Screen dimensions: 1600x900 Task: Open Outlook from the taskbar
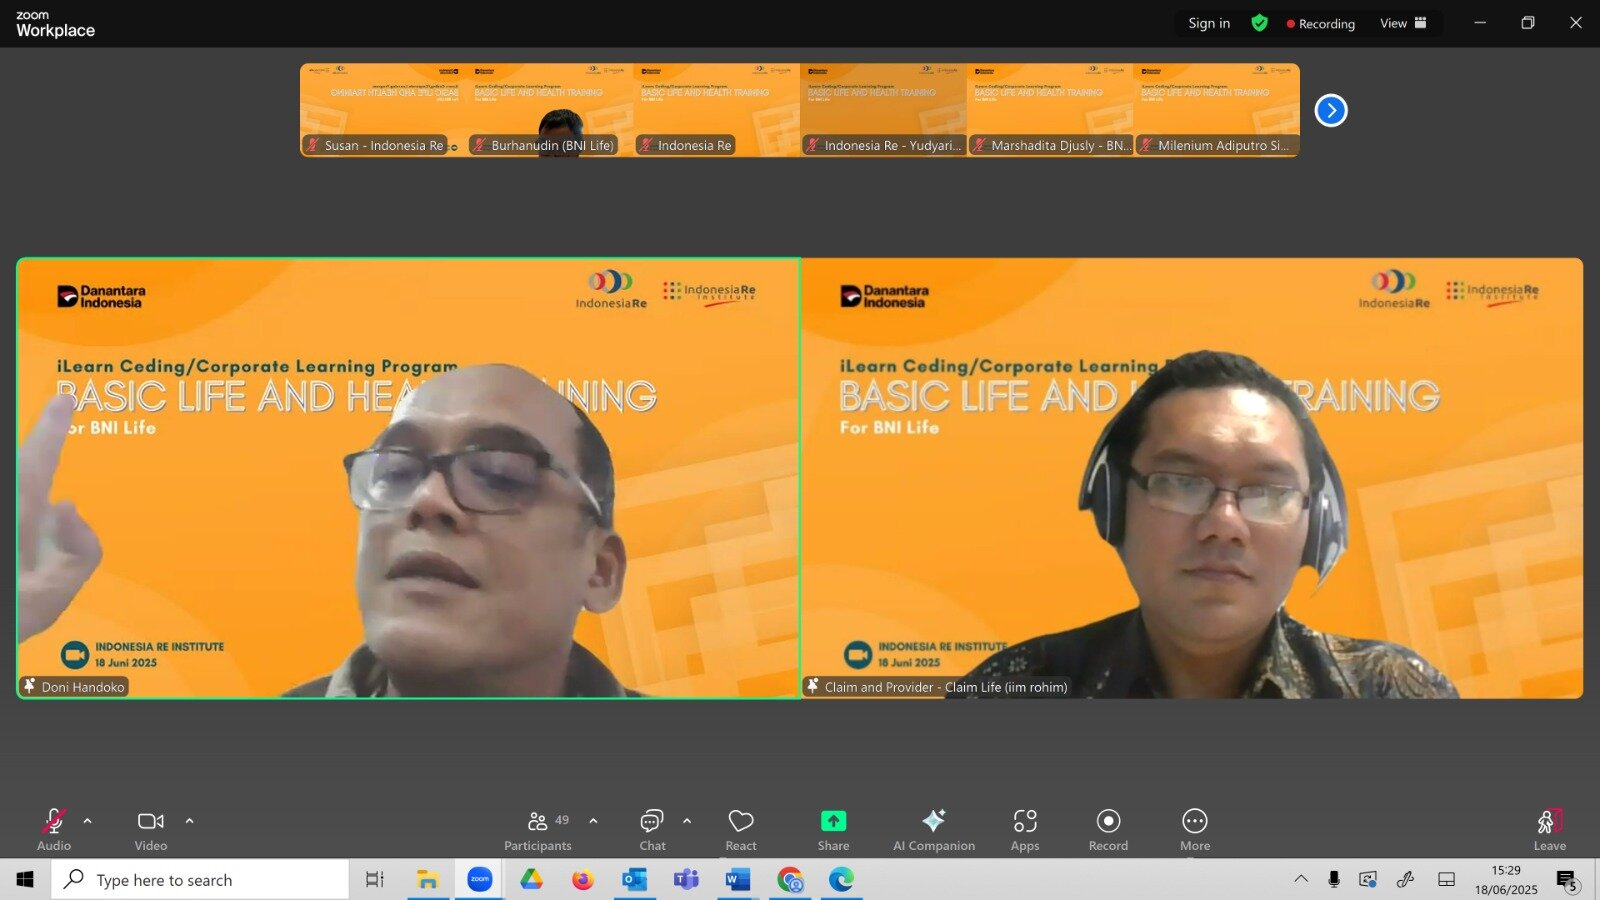pyautogui.click(x=634, y=879)
